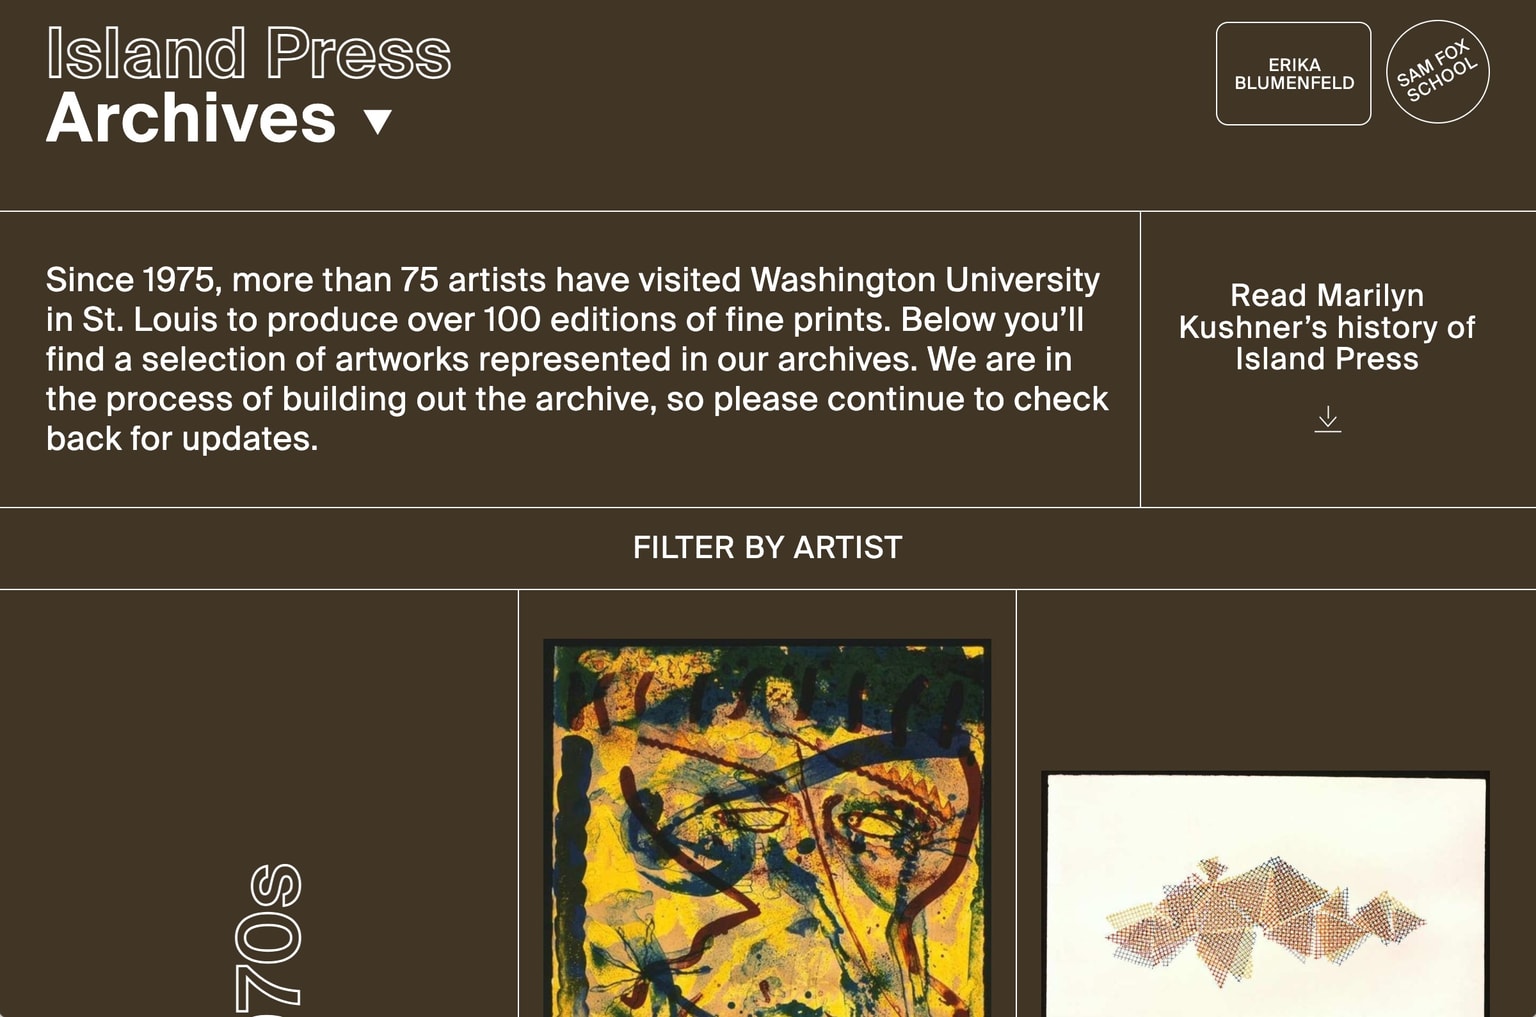Select the bold Archives heading
1536x1017 pixels.
click(191, 118)
